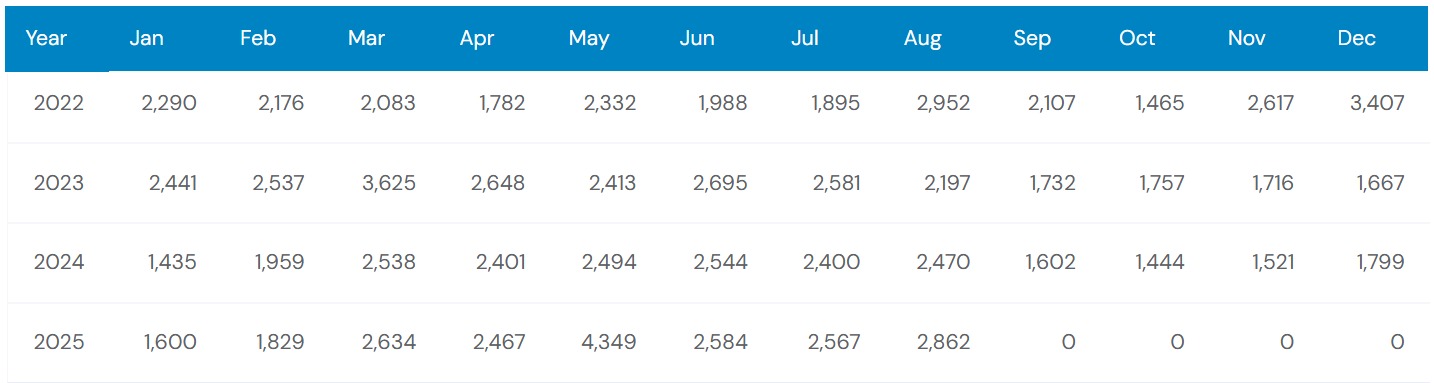The image size is (1434, 383).
Task: Select the 1,782 cell in April 2022
Action: [503, 103]
